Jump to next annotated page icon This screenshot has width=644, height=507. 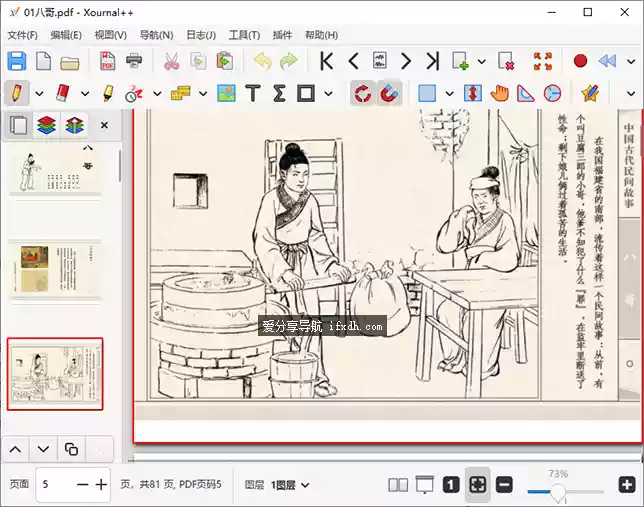pyautogui.click(x=380, y=61)
